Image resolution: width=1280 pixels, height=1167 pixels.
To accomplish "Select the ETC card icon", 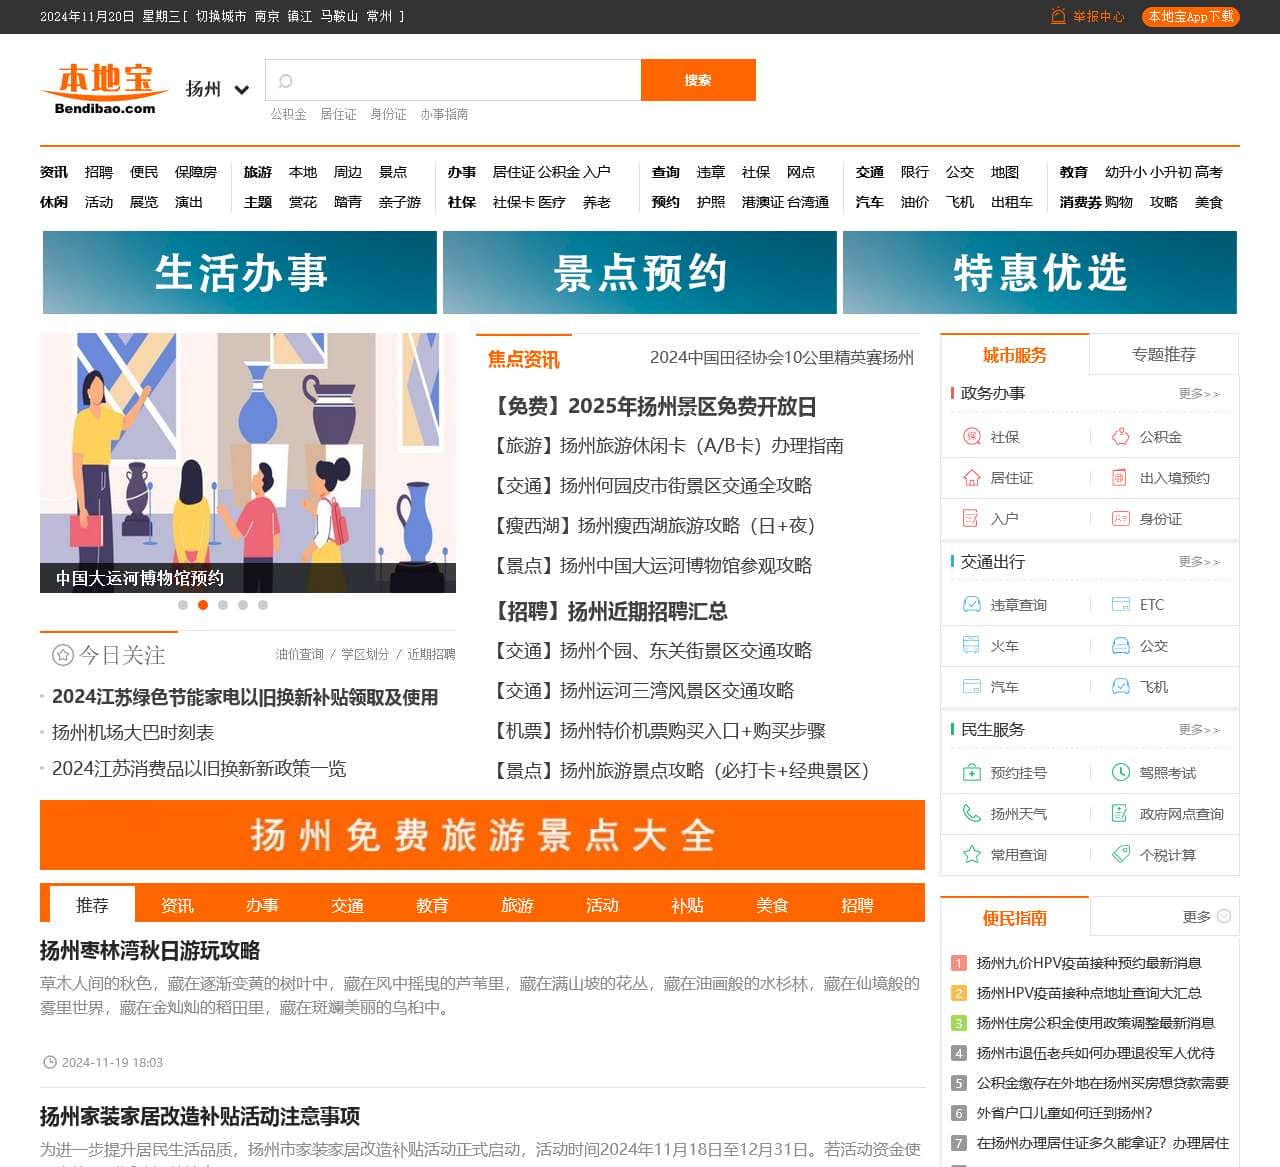I will click(1121, 605).
